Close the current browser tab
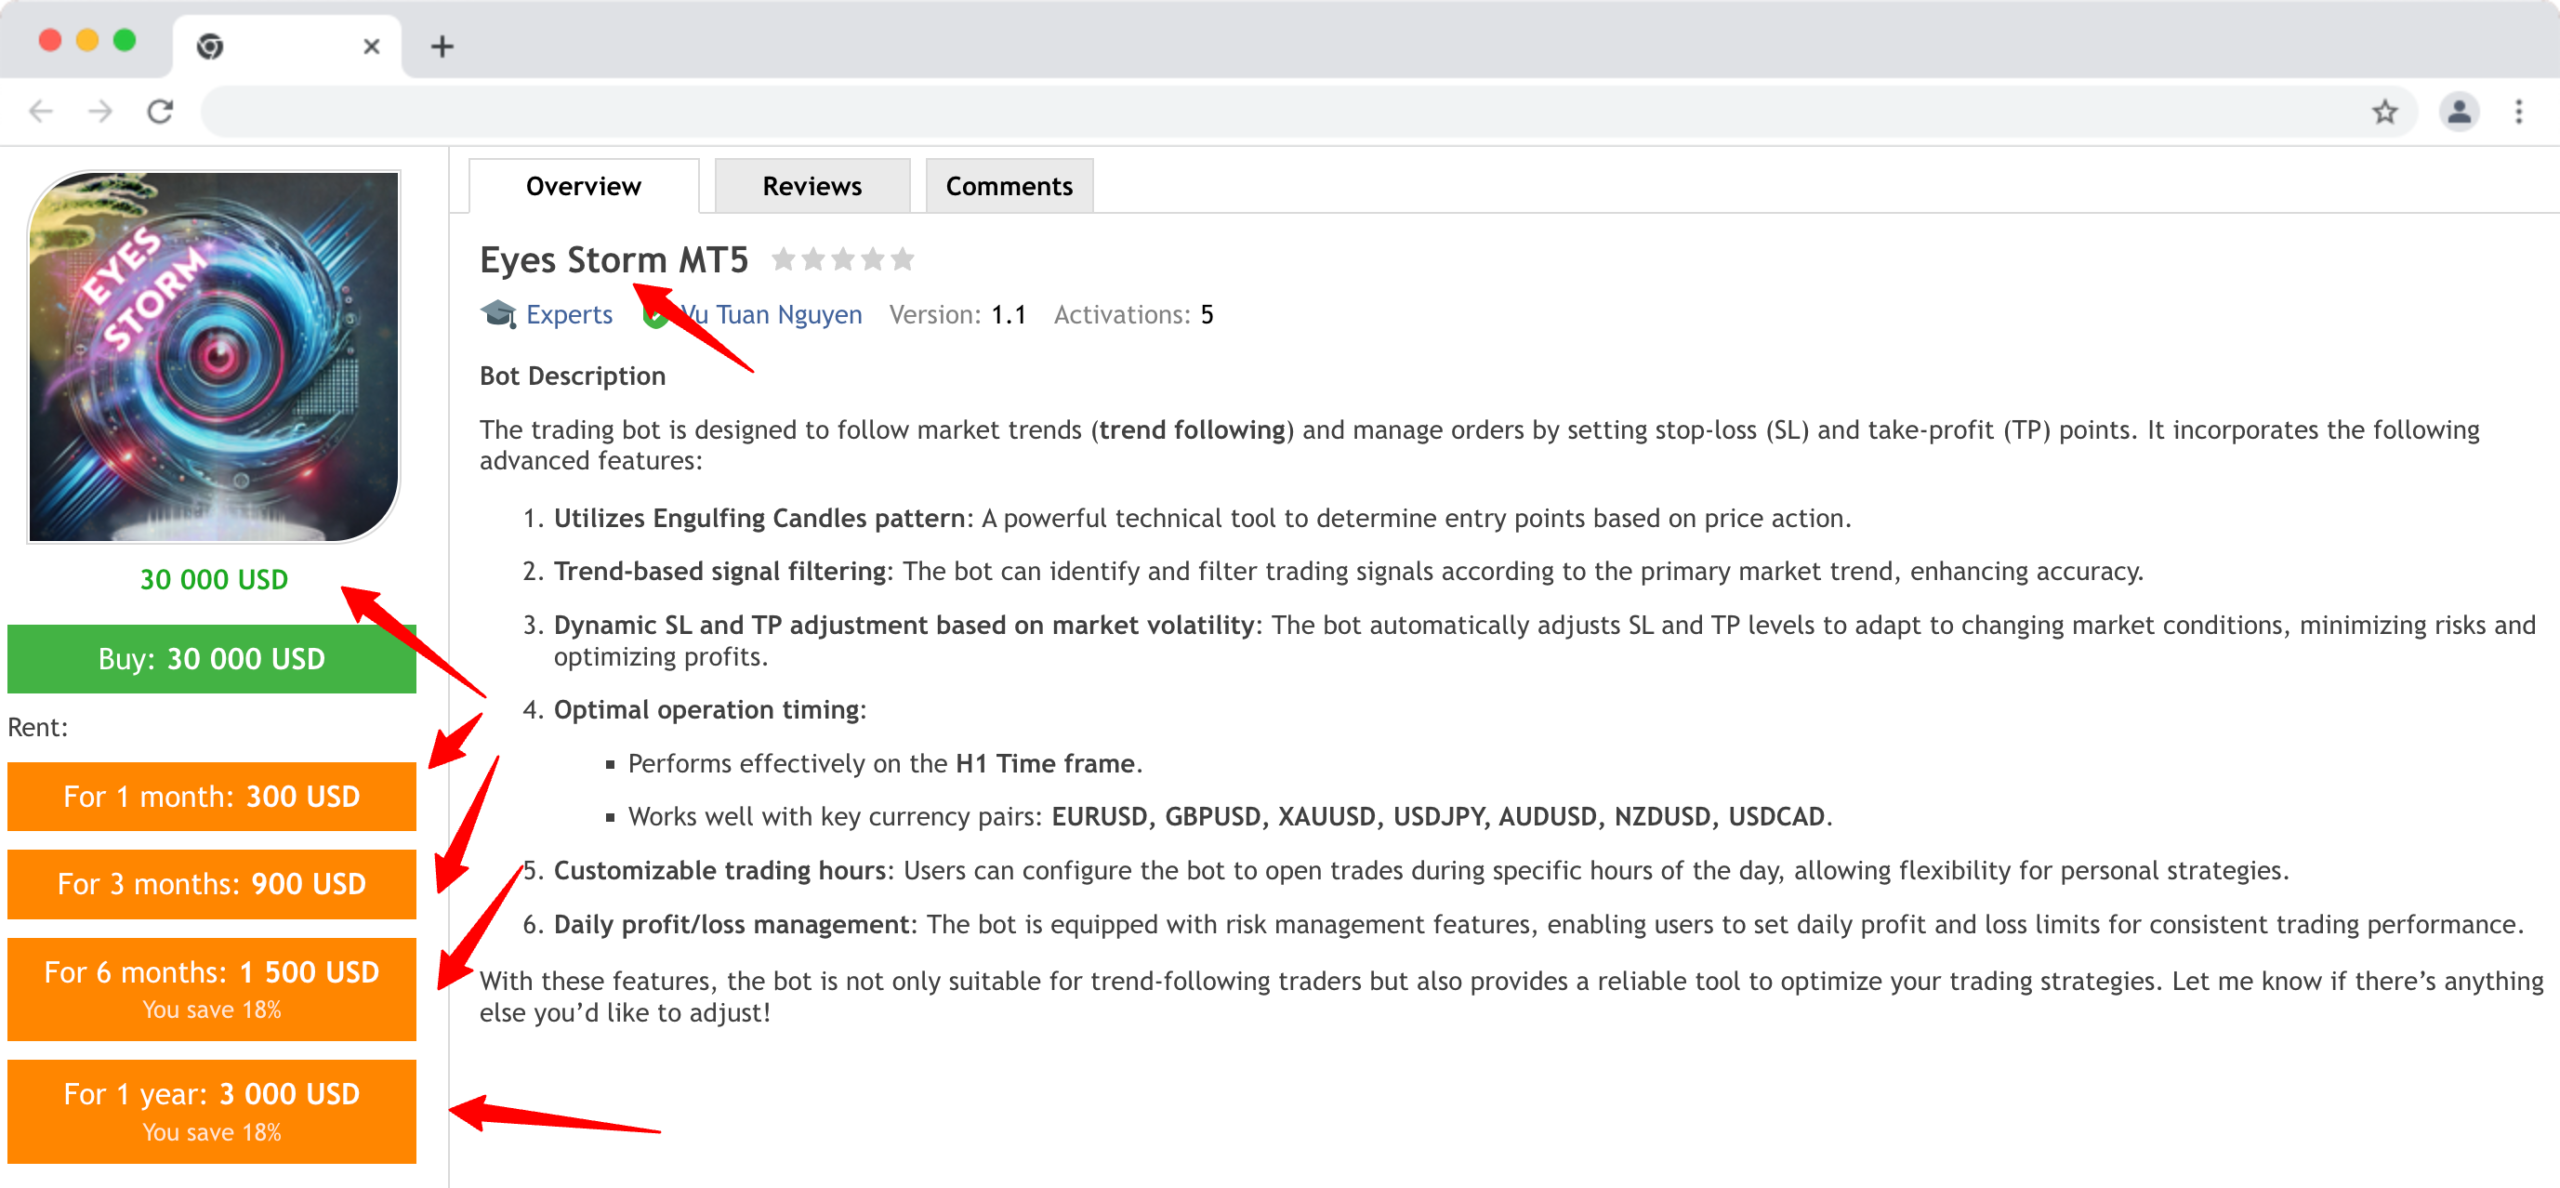This screenshot has width=2560, height=1188. pyautogui.click(x=371, y=46)
